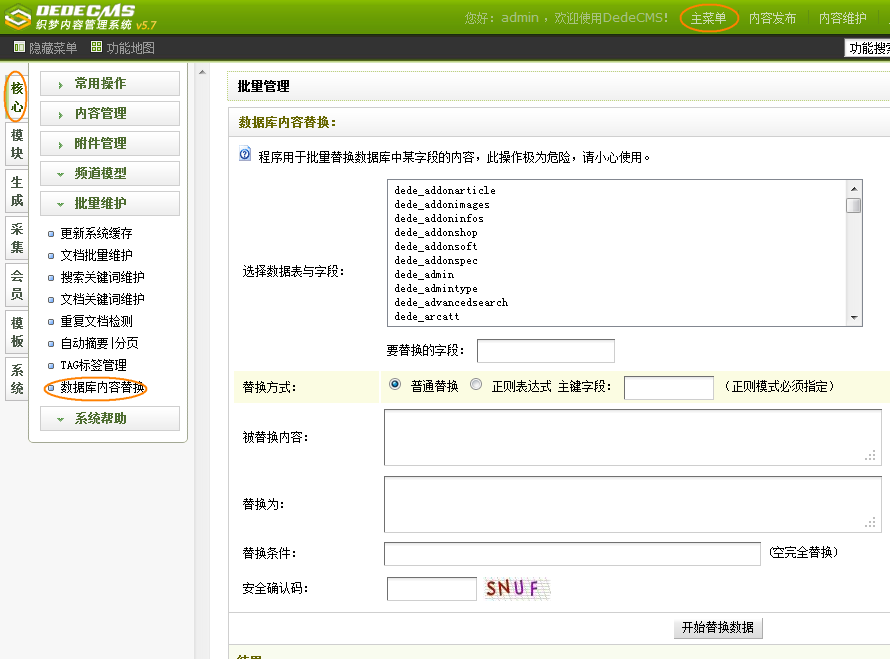The image size is (890, 659).
Task: Switch to the 模块 side tab
Action: [x=17, y=144]
